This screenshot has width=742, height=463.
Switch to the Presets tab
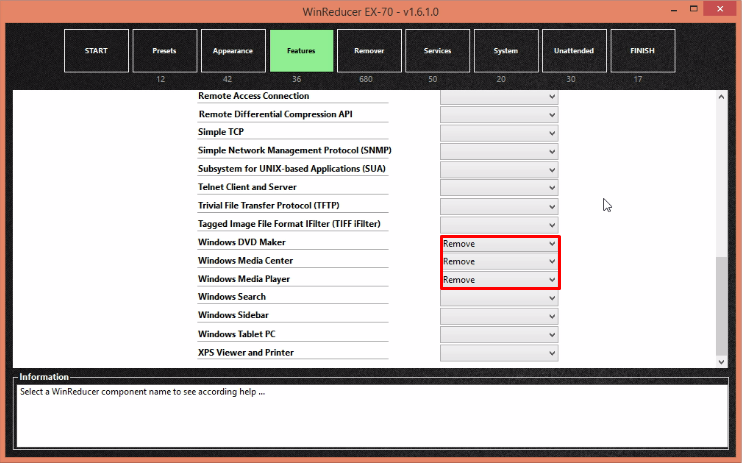point(165,51)
